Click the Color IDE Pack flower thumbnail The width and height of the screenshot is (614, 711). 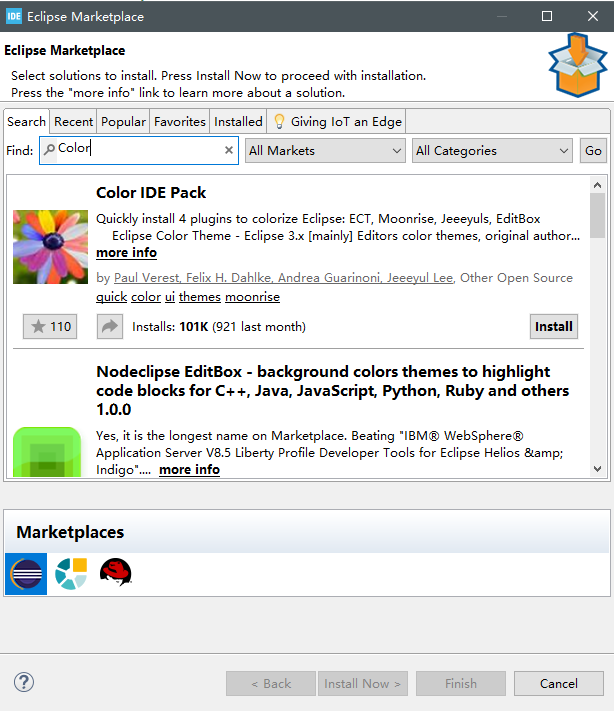[x=50, y=247]
